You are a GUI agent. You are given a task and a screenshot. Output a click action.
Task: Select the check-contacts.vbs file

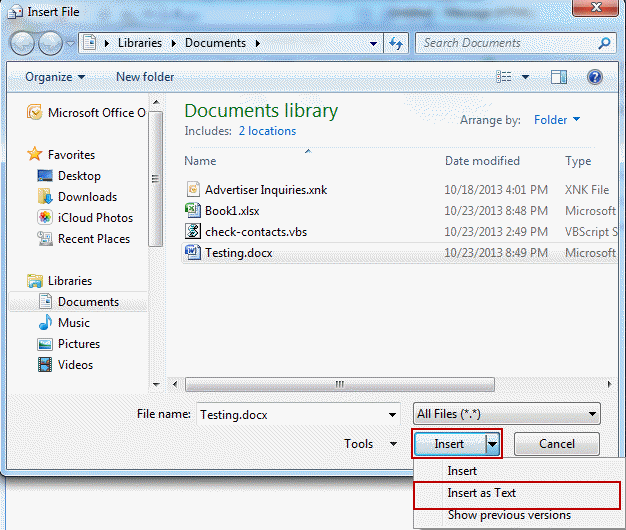click(254, 231)
